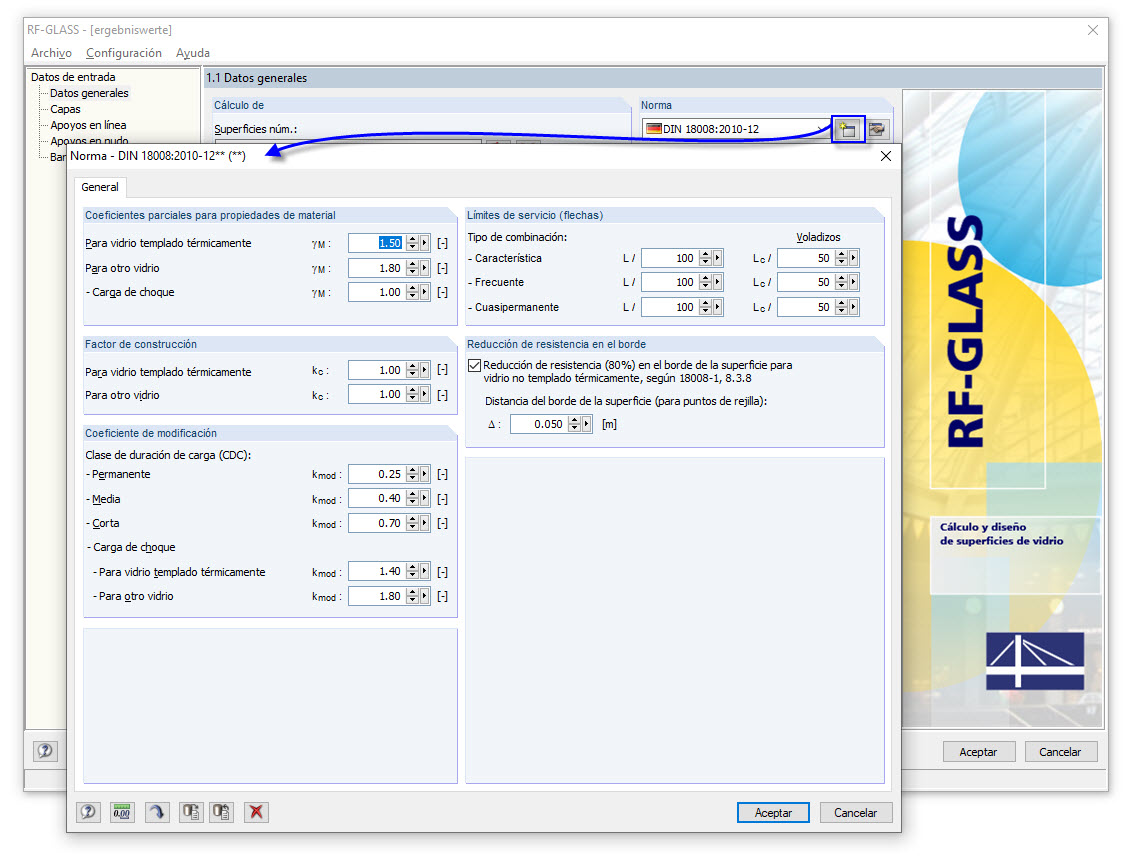Open arrow menu for Permanente kmod value
This screenshot has width=1127, height=864.
(x=425, y=474)
